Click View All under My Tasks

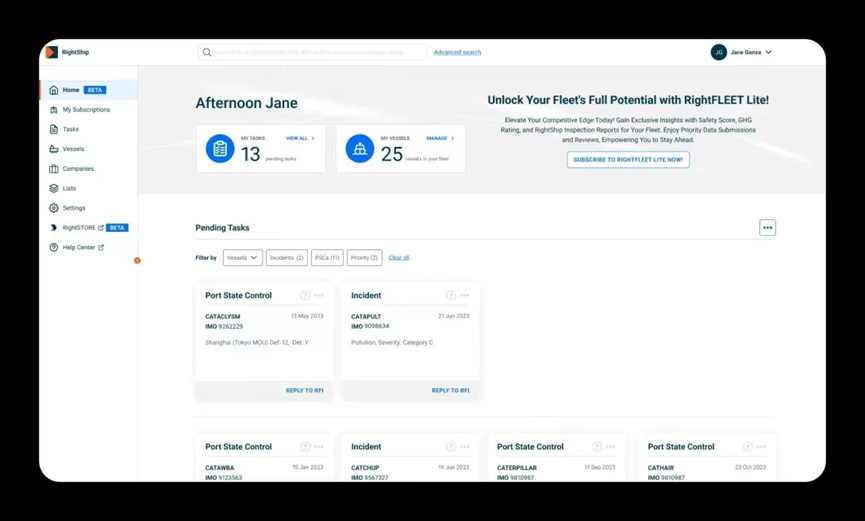[300, 139]
